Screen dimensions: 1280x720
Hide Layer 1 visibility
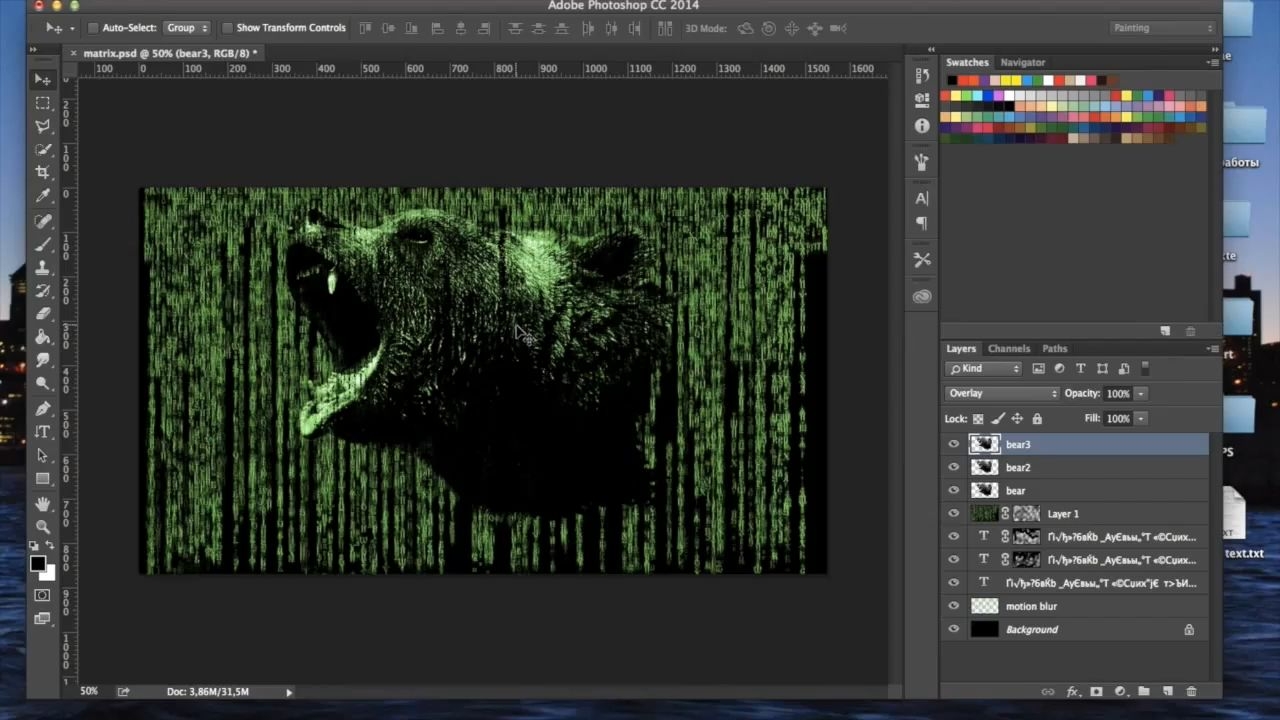(953, 514)
